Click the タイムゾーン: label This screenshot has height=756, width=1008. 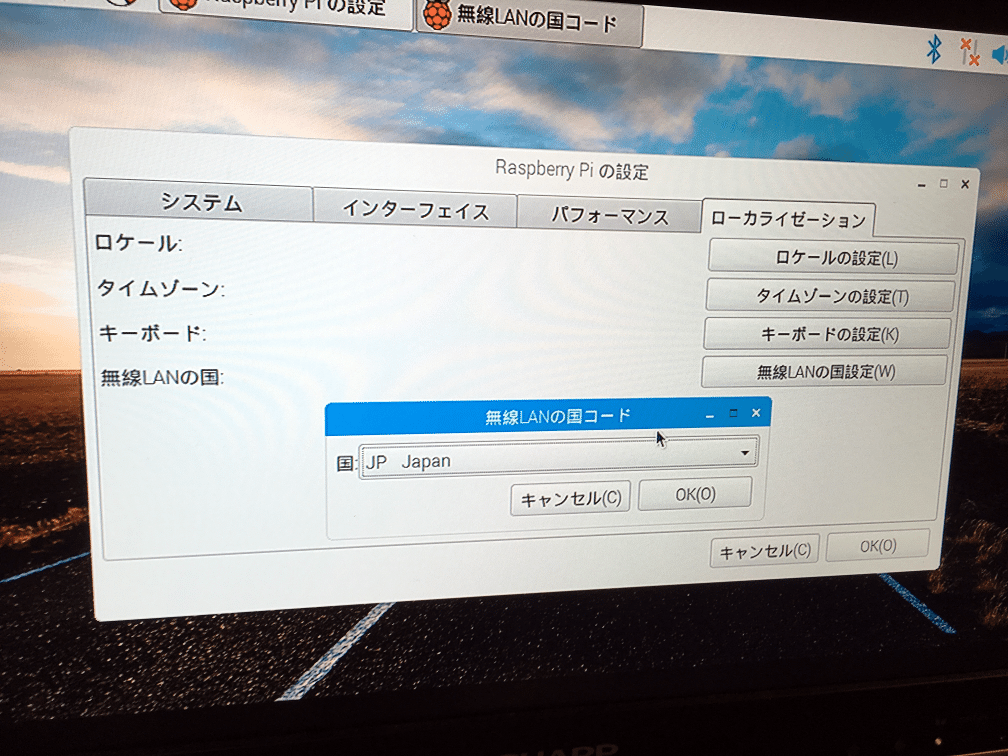pos(161,289)
